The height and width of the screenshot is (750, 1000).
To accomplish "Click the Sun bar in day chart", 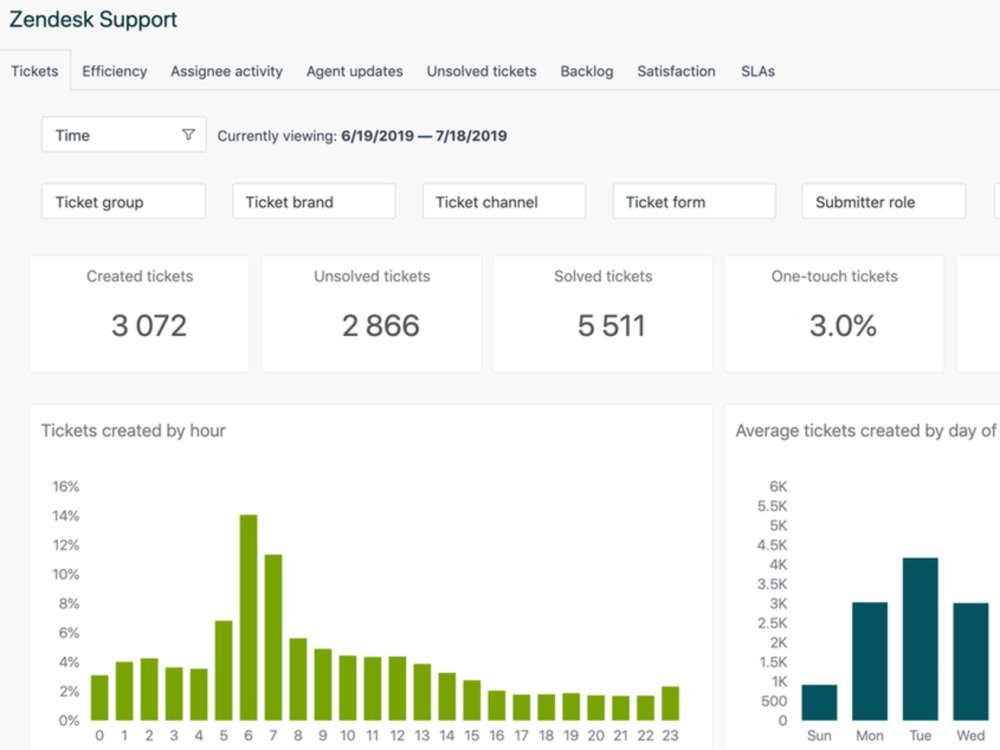I will click(820, 703).
